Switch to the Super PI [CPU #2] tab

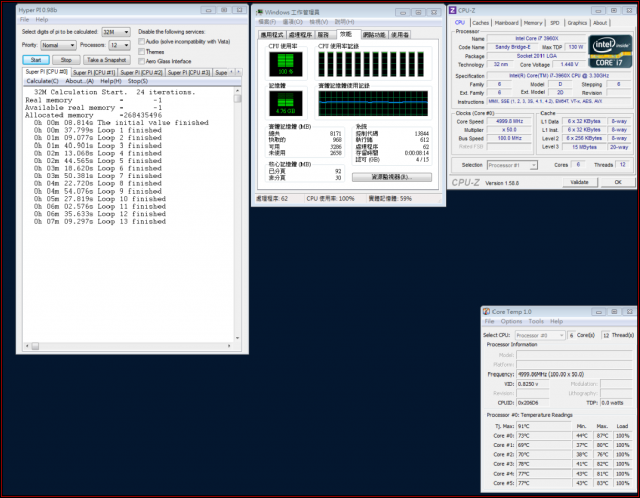141,73
